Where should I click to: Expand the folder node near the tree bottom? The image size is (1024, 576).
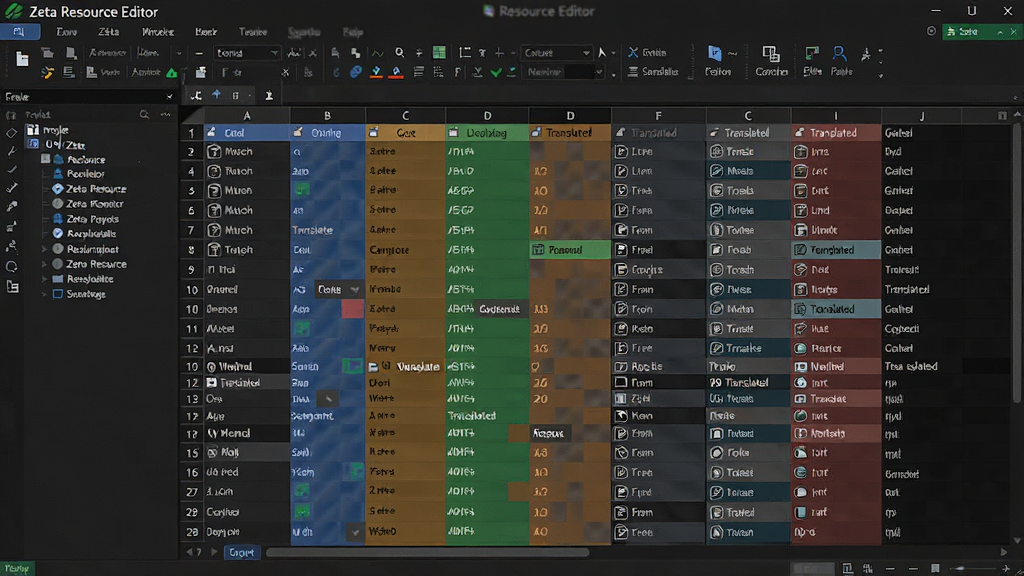(44, 280)
